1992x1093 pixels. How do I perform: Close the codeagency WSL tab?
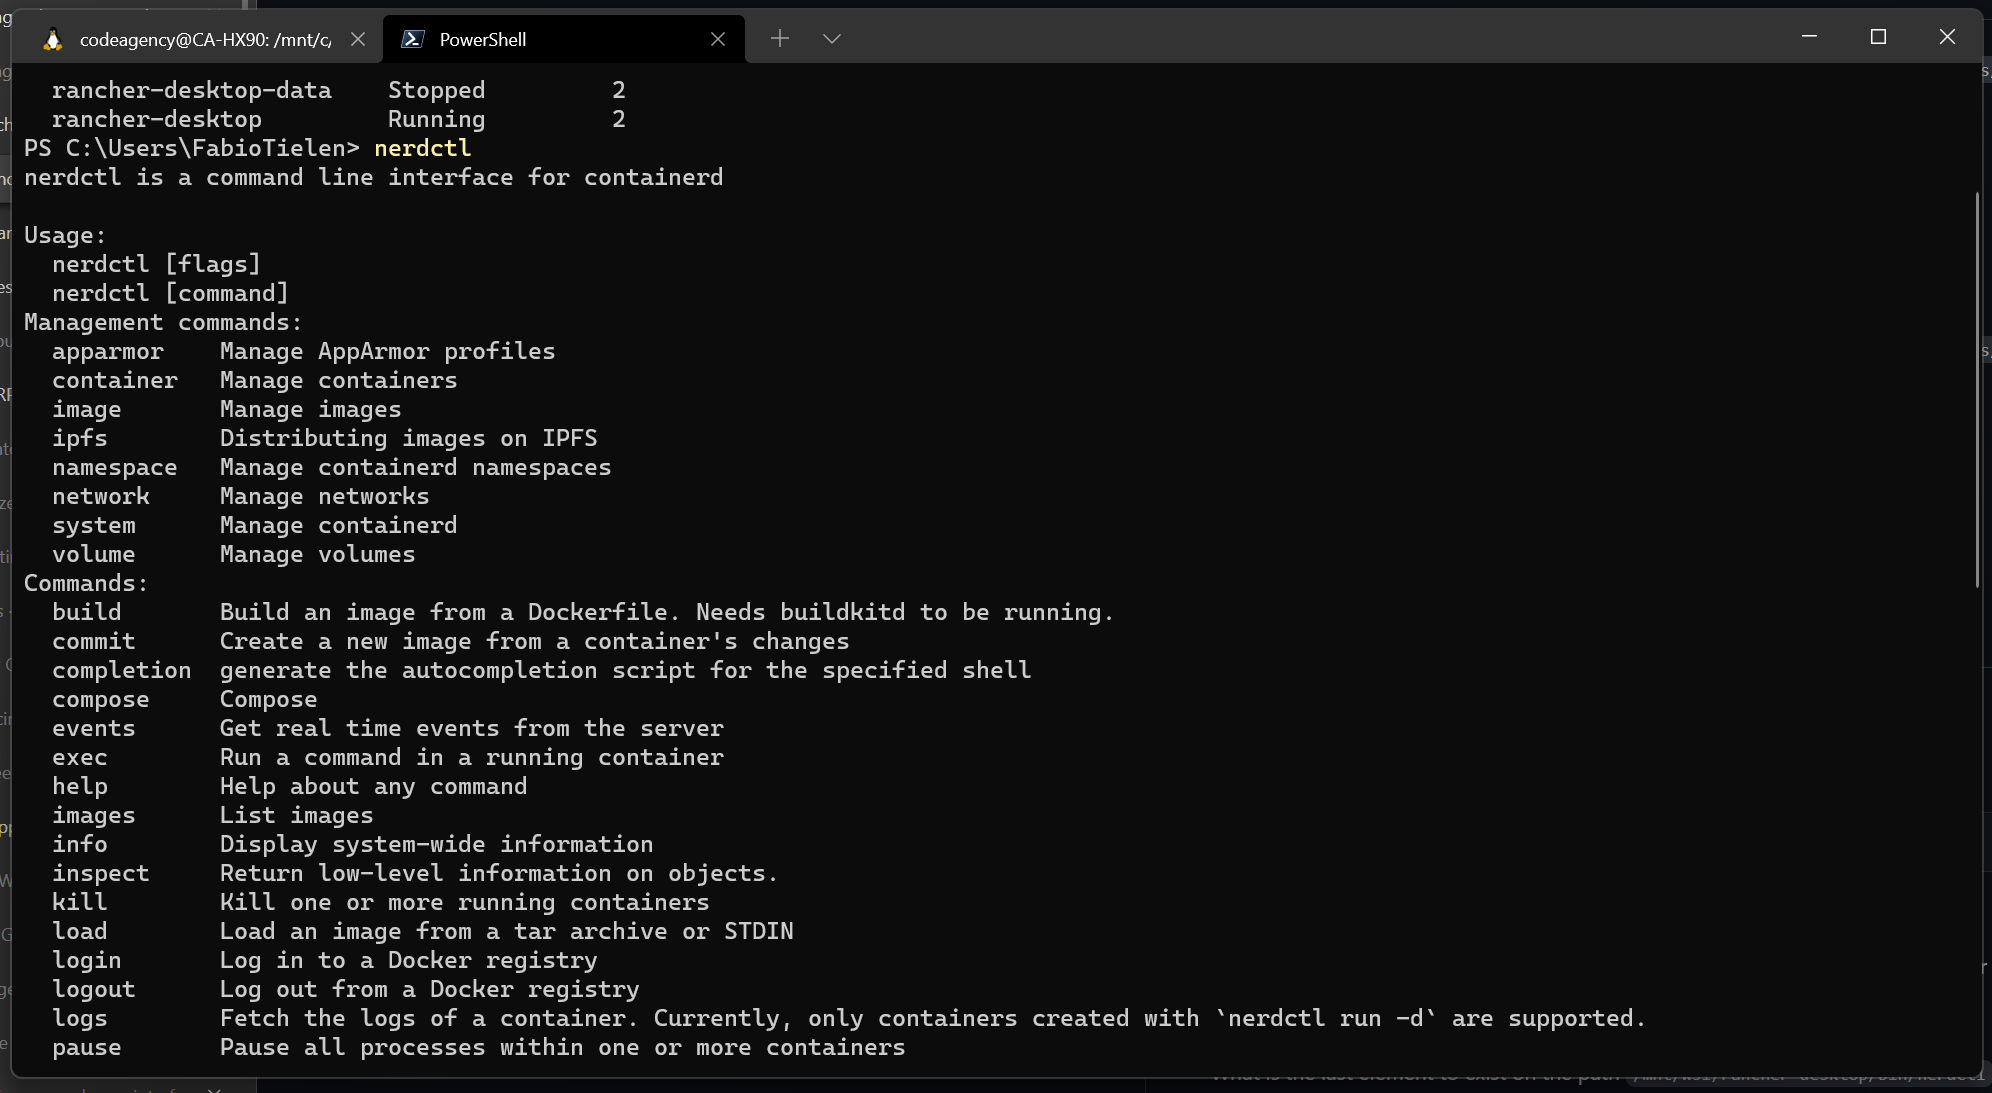tap(359, 38)
